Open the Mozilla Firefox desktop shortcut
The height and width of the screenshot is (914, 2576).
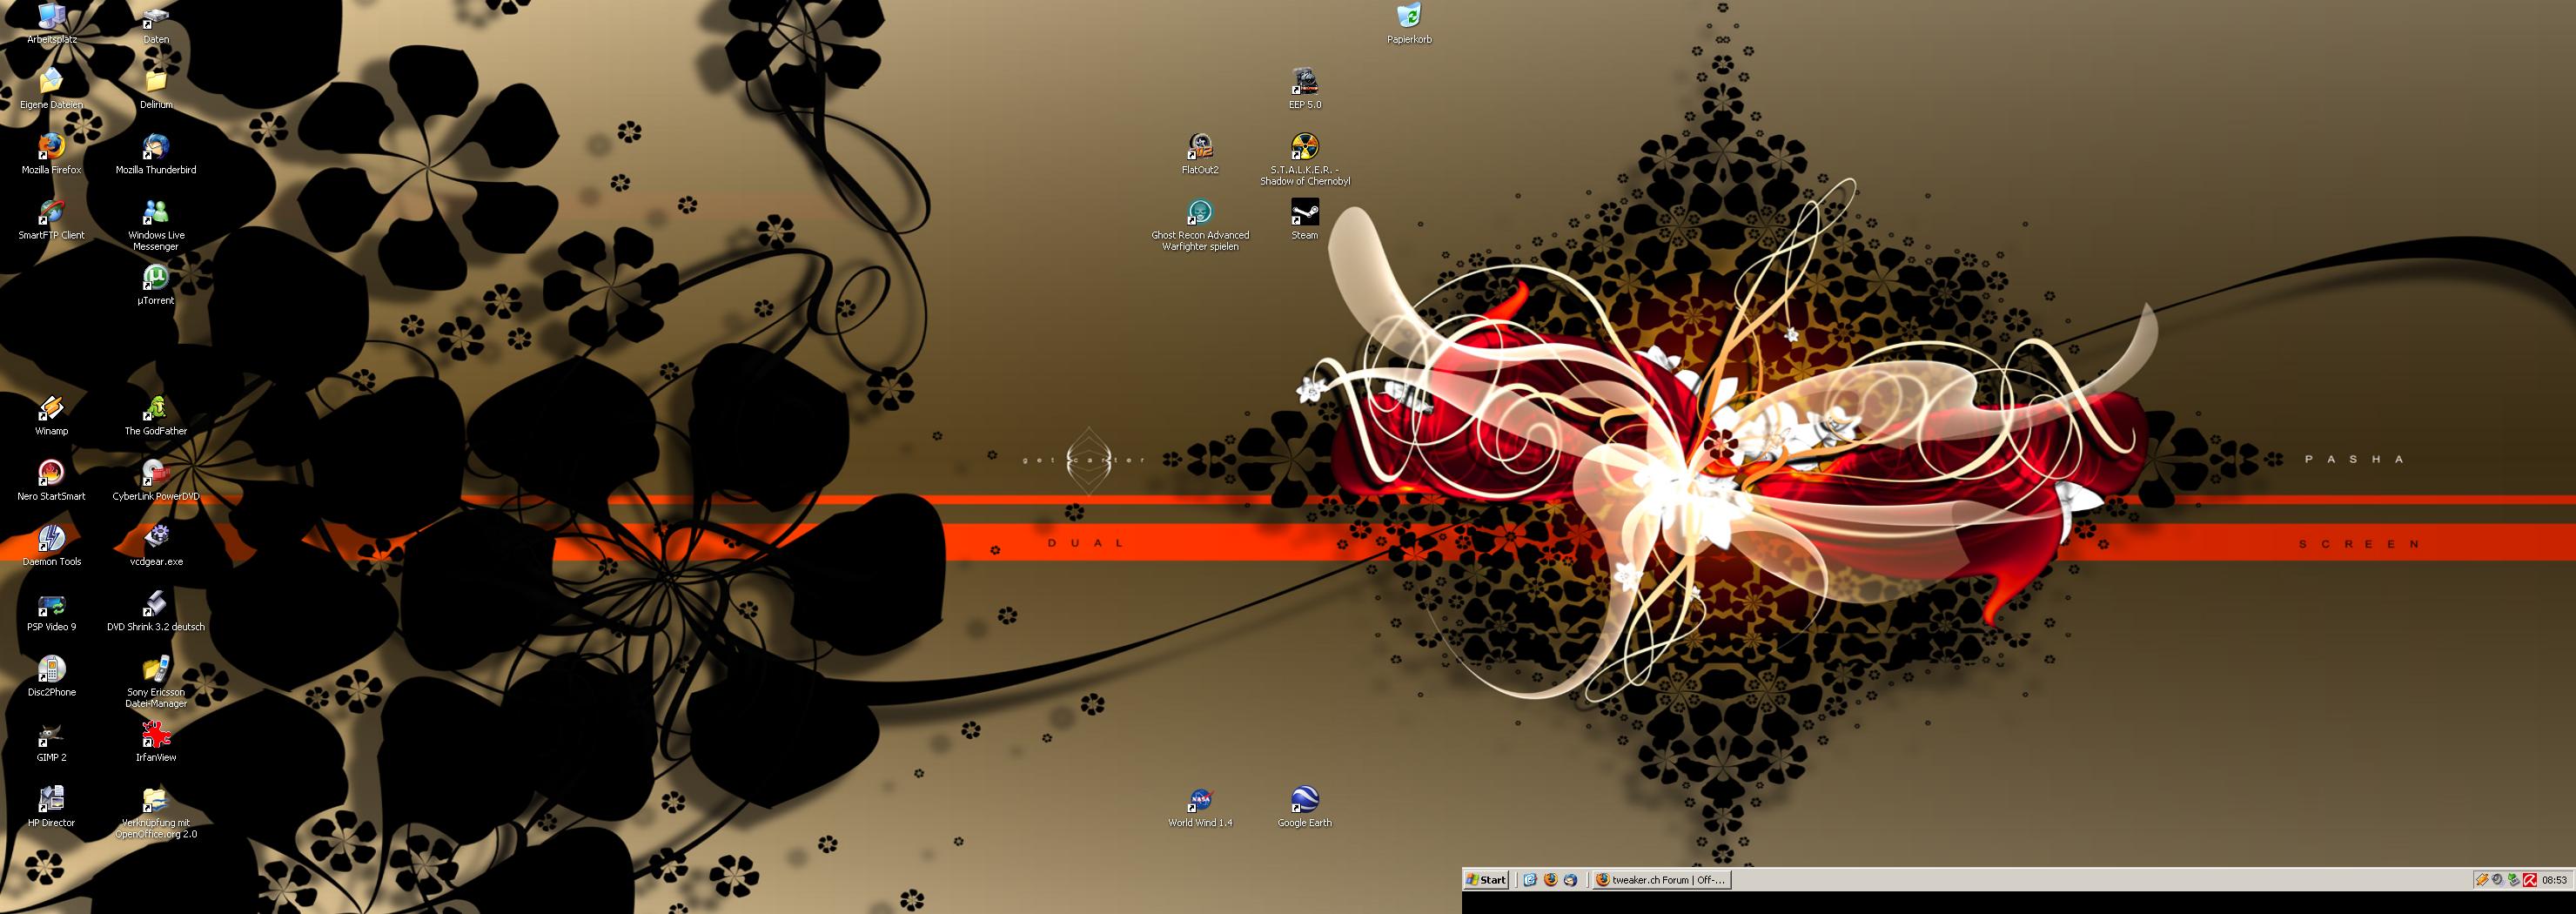tap(51, 149)
